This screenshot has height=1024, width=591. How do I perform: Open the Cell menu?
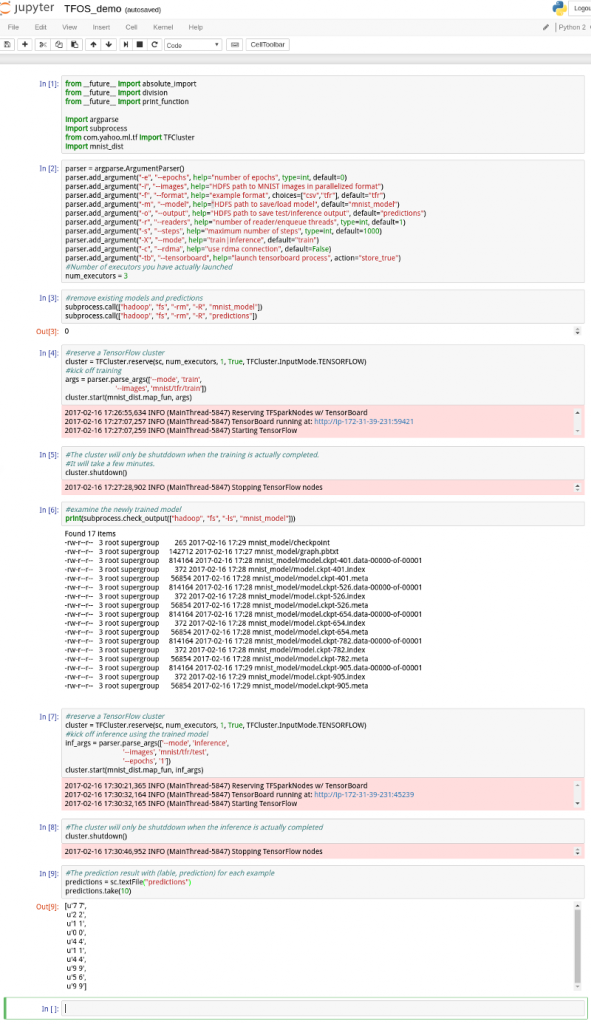(131, 27)
